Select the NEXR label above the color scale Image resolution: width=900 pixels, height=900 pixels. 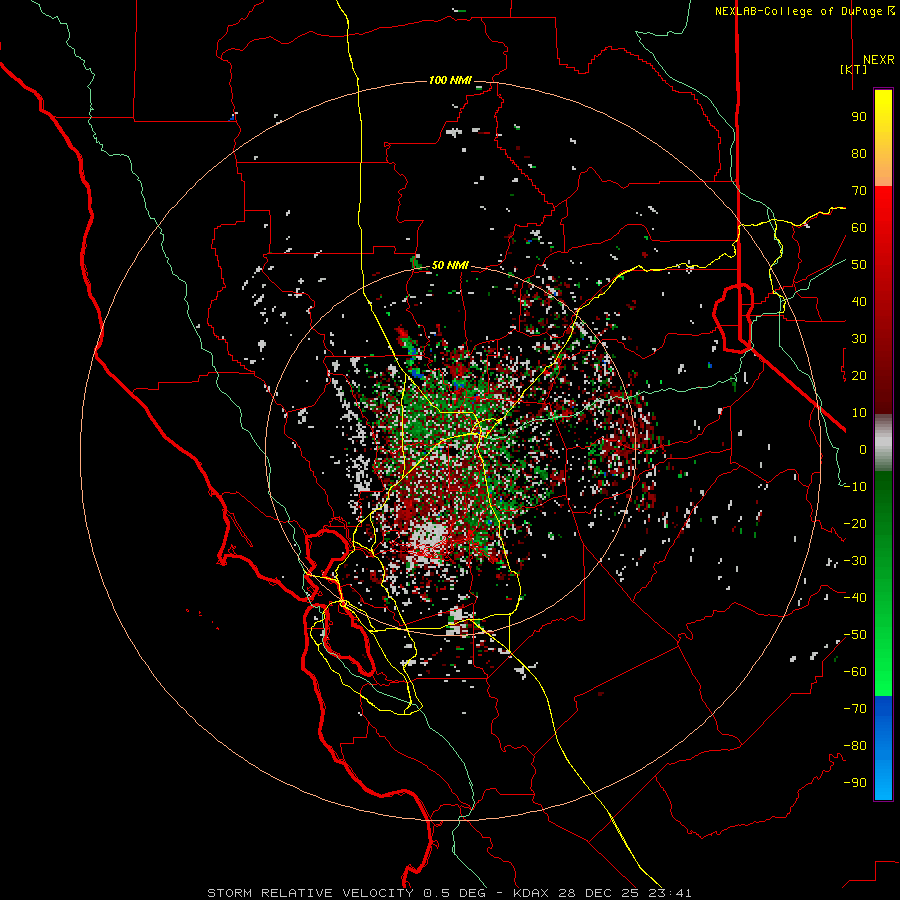click(x=878, y=60)
